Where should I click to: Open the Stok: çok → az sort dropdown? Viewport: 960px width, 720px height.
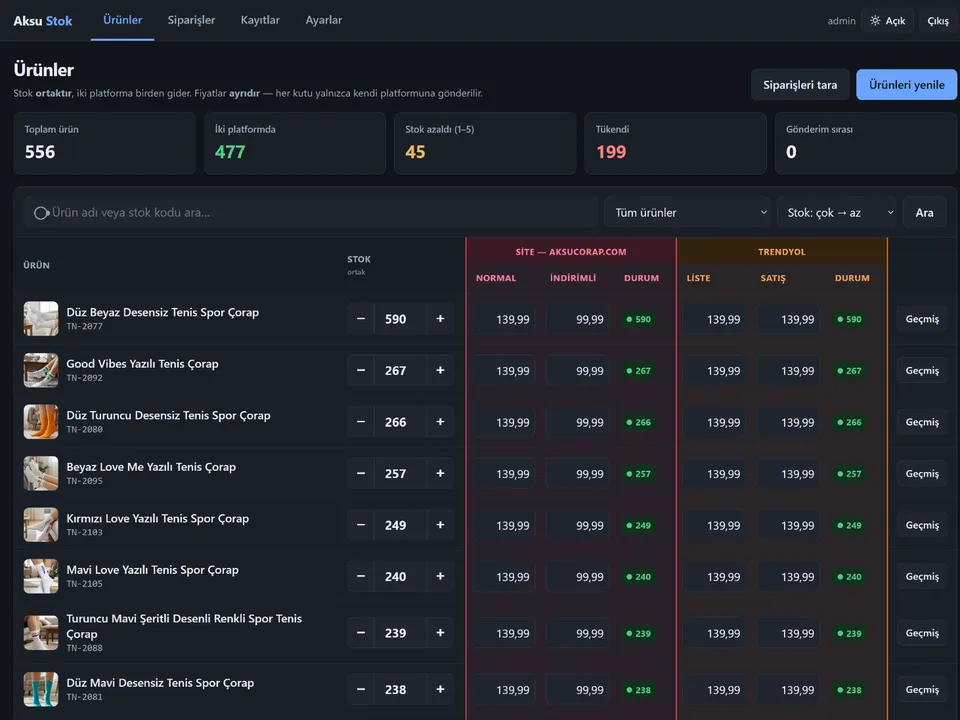pos(836,212)
